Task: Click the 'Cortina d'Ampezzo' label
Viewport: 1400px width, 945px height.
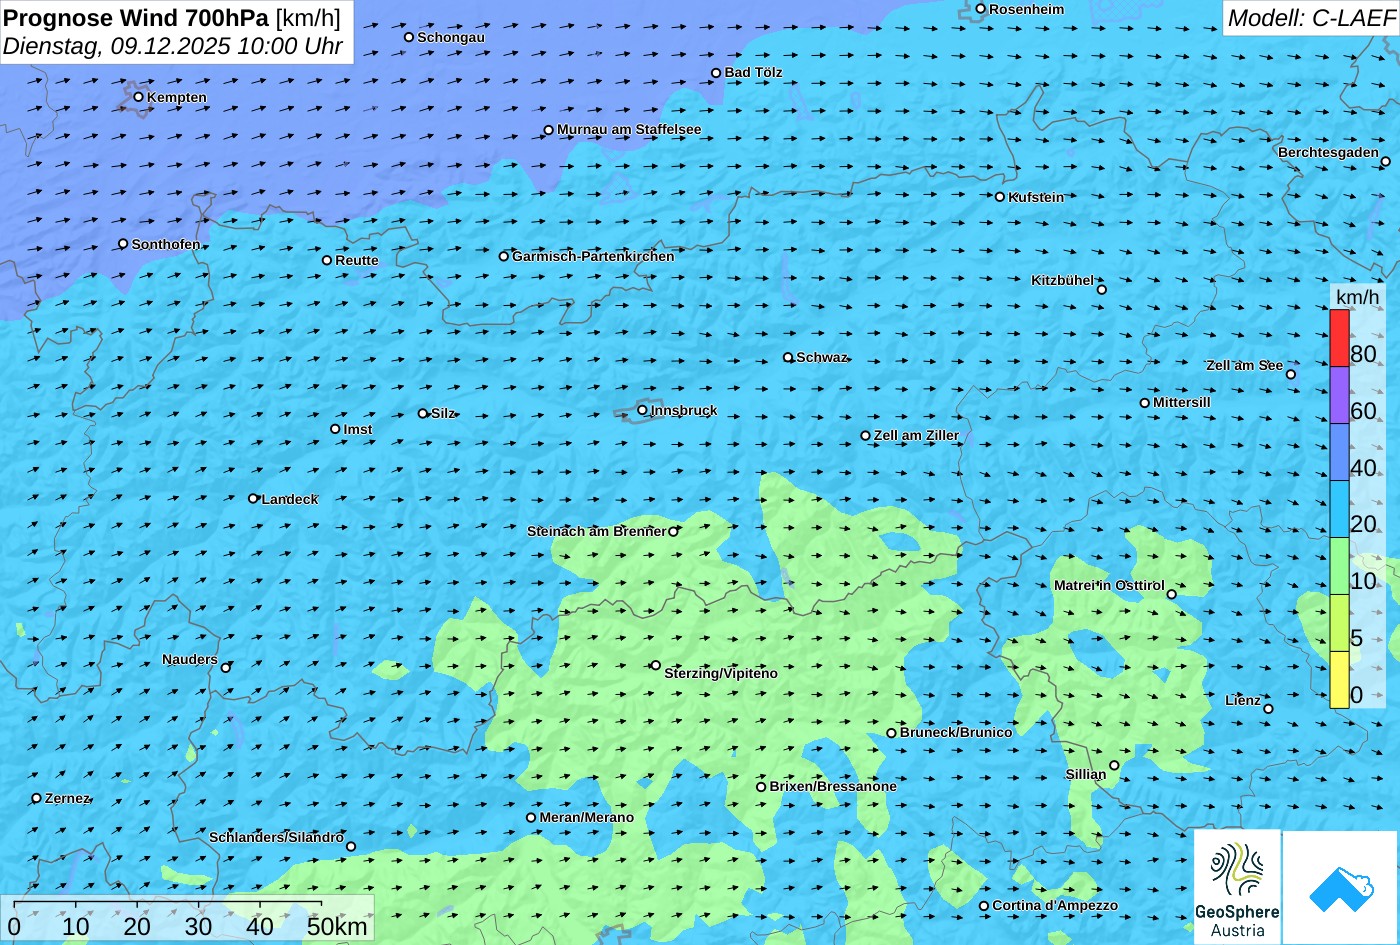Action: pos(1055,905)
